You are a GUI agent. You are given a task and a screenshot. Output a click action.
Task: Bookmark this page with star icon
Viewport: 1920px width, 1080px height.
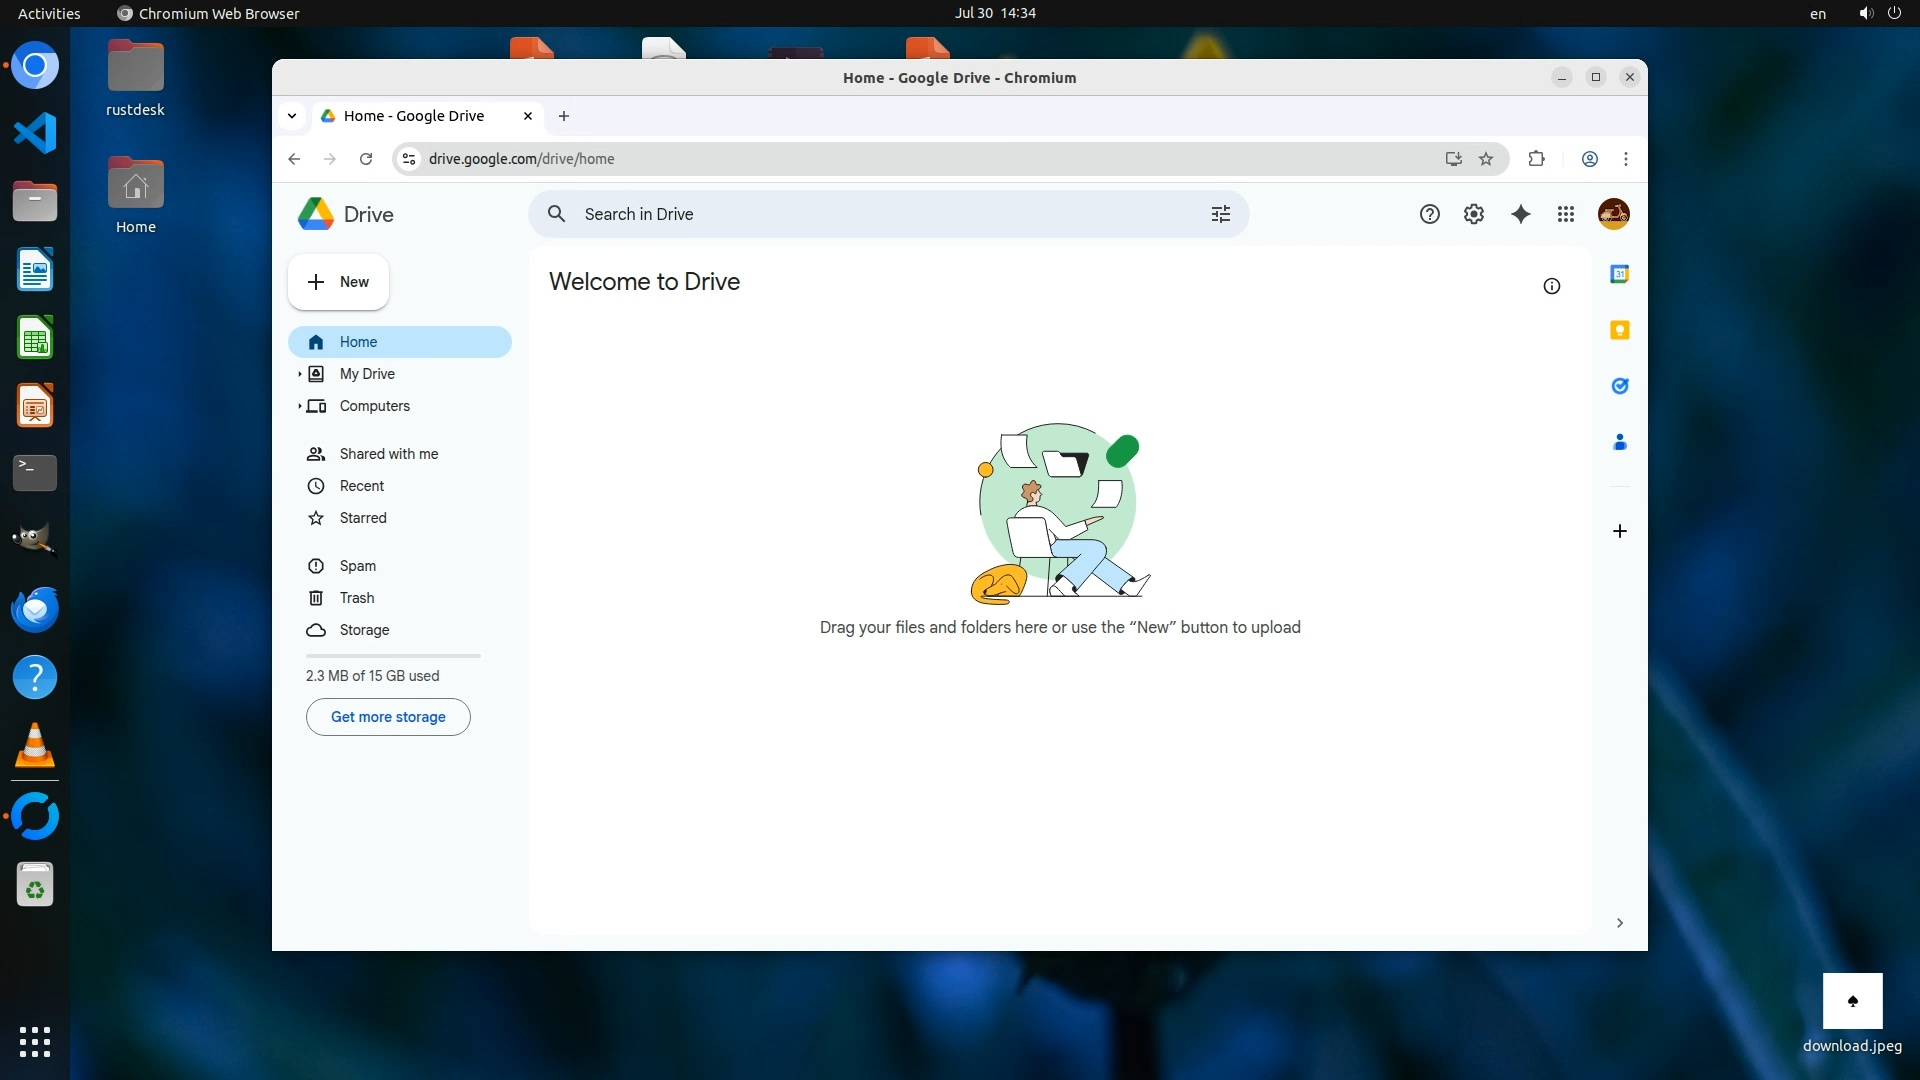coord(1486,159)
